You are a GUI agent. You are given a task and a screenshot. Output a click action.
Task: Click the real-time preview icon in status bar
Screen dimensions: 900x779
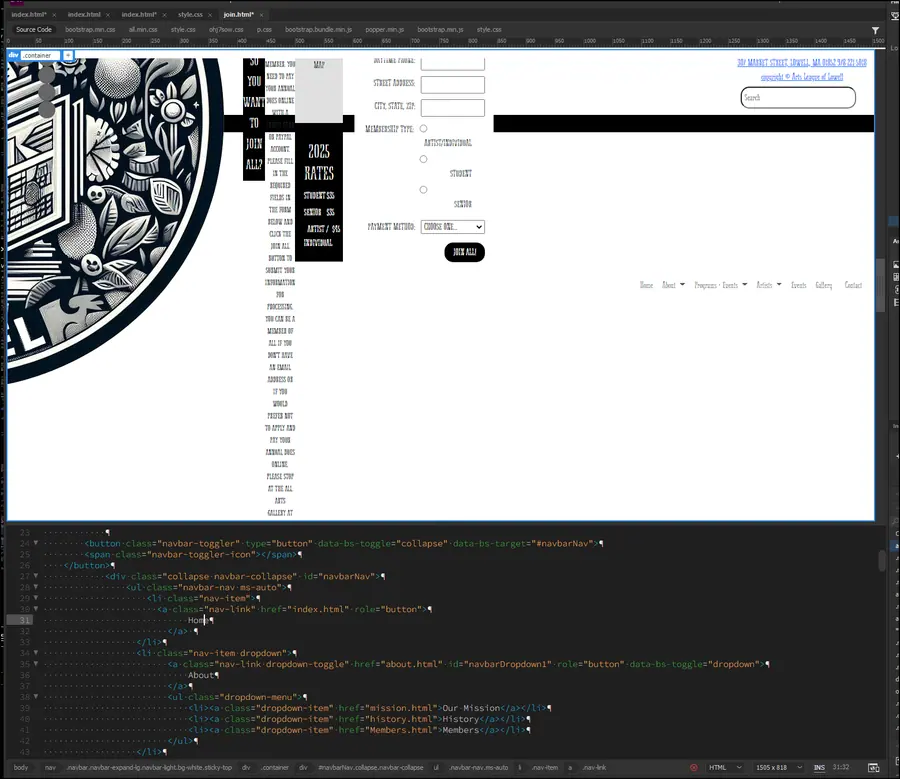[874, 768]
